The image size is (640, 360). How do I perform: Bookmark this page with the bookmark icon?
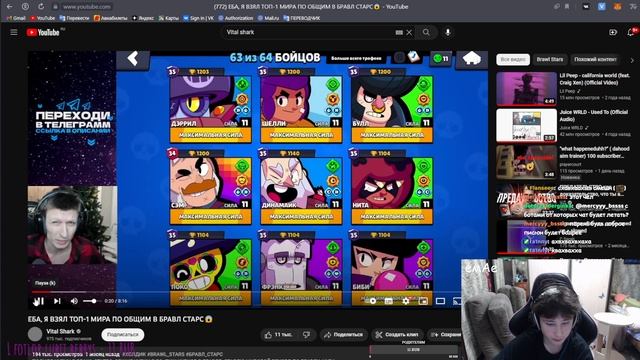(567, 7)
